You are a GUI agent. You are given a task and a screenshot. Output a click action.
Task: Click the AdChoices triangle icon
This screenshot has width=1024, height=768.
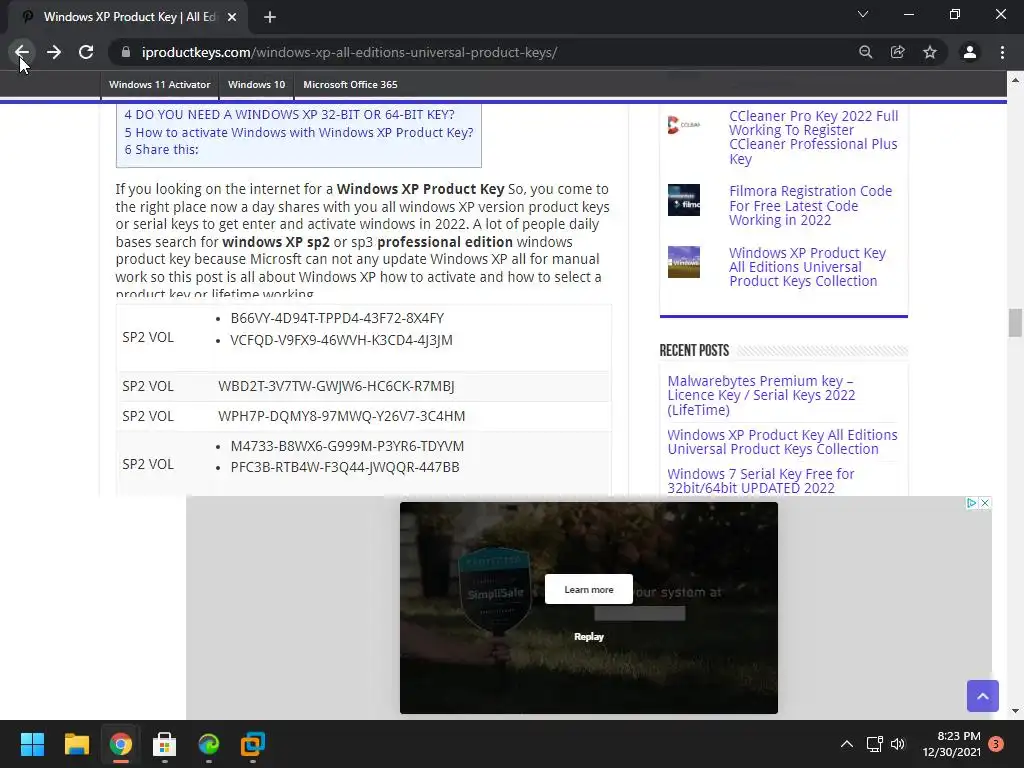click(x=972, y=503)
